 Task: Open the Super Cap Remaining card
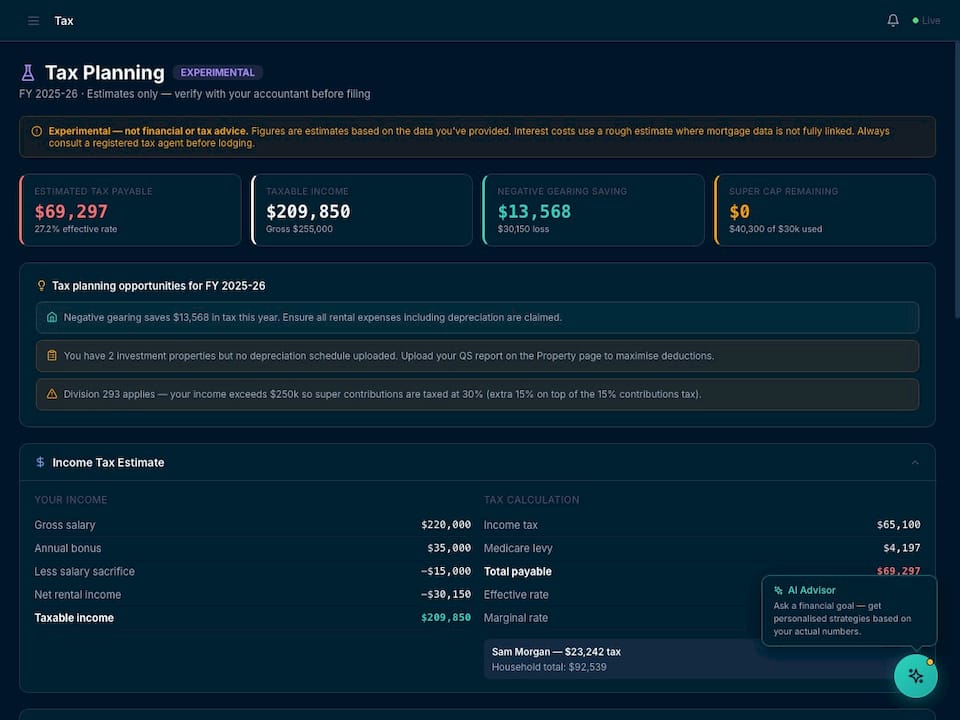824,210
